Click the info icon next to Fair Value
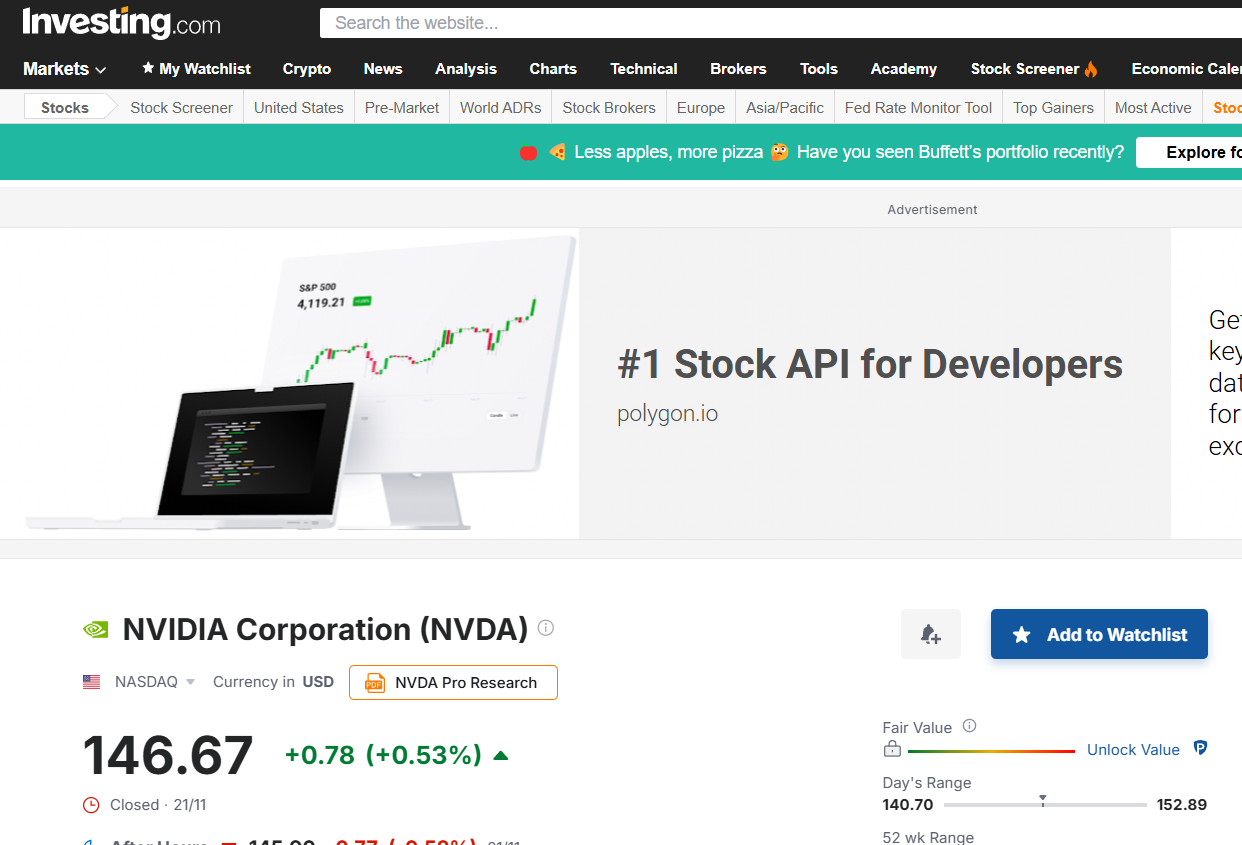This screenshot has height=845, width=1242. (x=969, y=727)
